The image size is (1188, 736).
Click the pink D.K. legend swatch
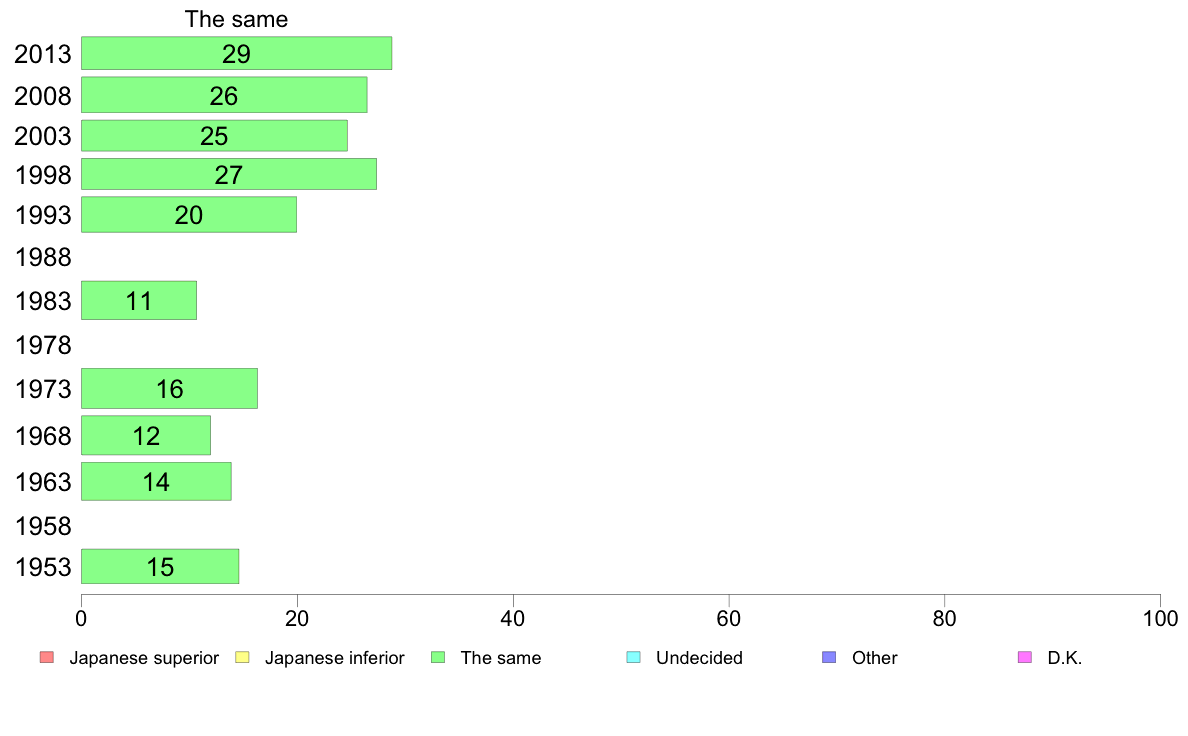click(1025, 657)
